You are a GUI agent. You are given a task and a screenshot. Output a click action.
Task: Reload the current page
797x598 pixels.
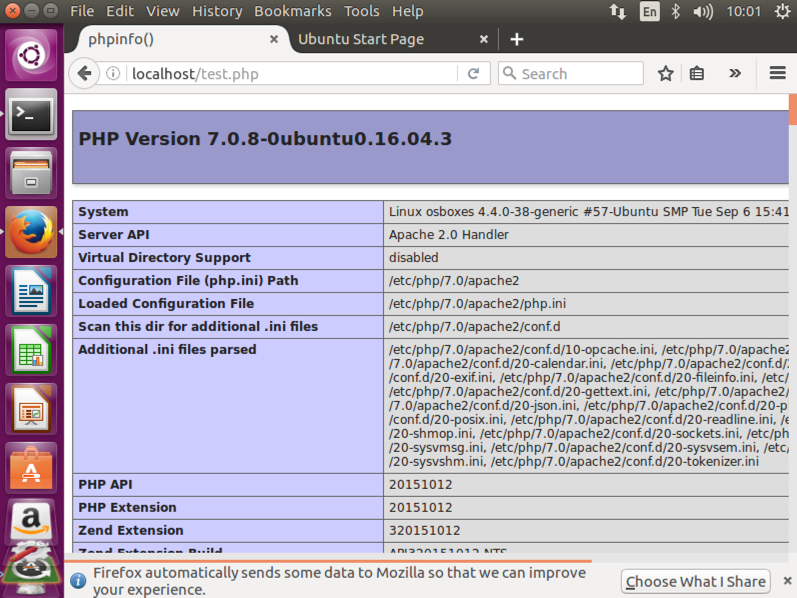pyautogui.click(x=473, y=74)
